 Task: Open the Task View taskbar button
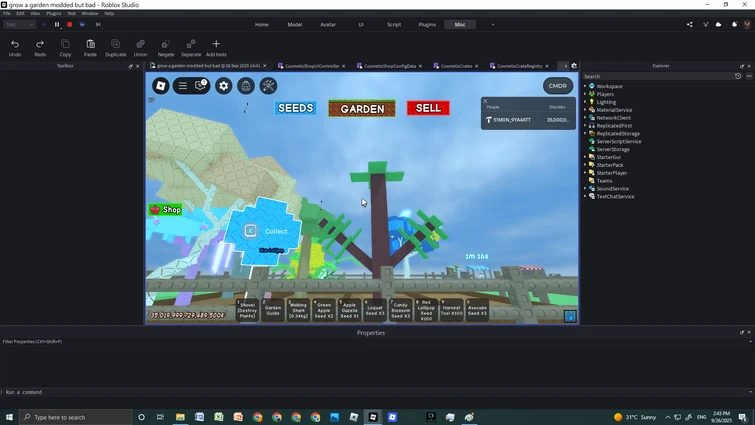(x=160, y=417)
